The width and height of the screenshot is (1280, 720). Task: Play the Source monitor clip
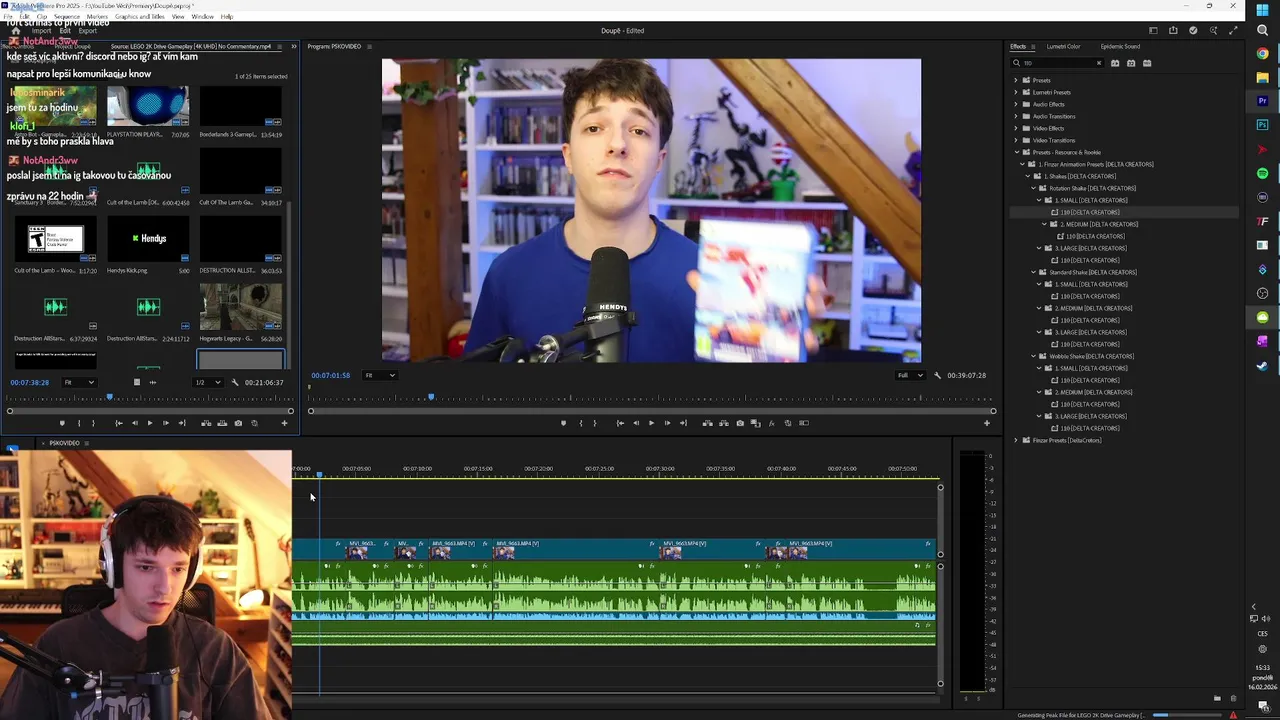tap(150, 423)
